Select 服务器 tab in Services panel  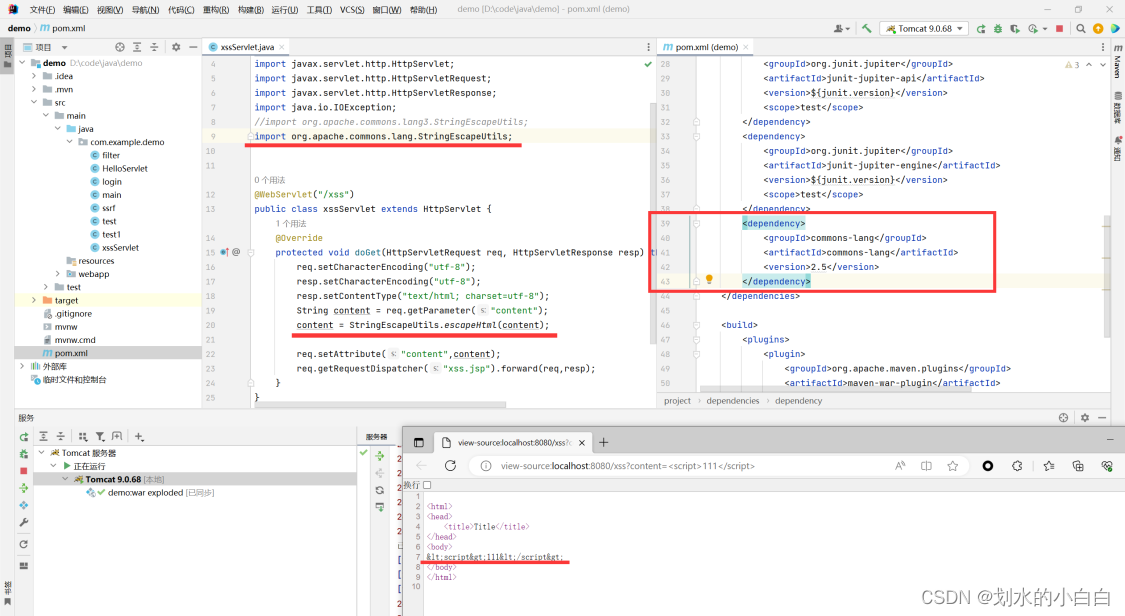[x=377, y=437]
